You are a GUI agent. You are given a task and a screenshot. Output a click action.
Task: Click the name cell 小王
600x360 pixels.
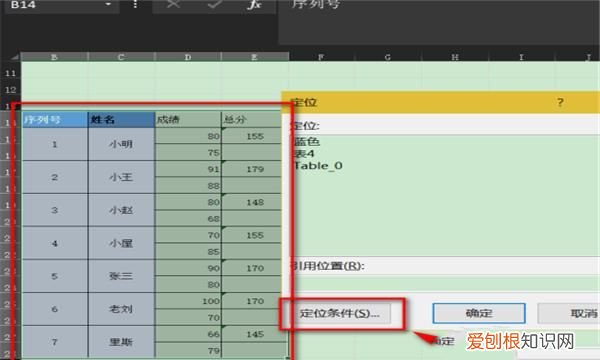pyautogui.click(x=121, y=177)
